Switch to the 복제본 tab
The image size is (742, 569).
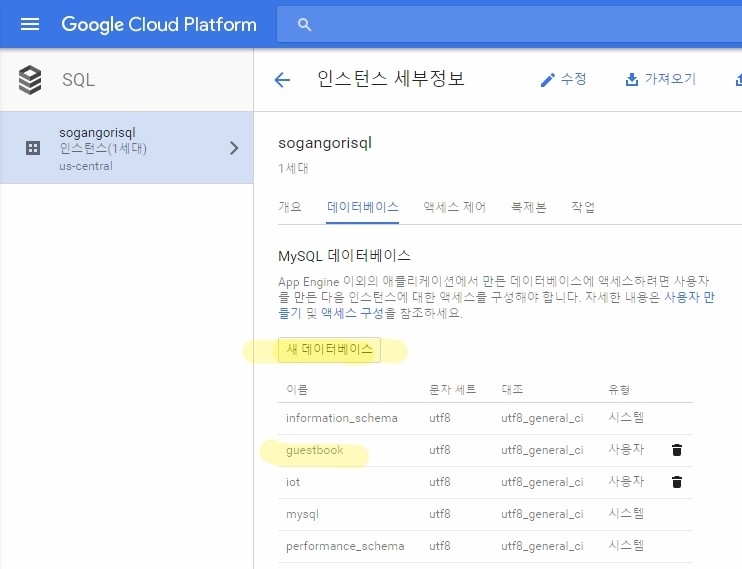point(529,207)
